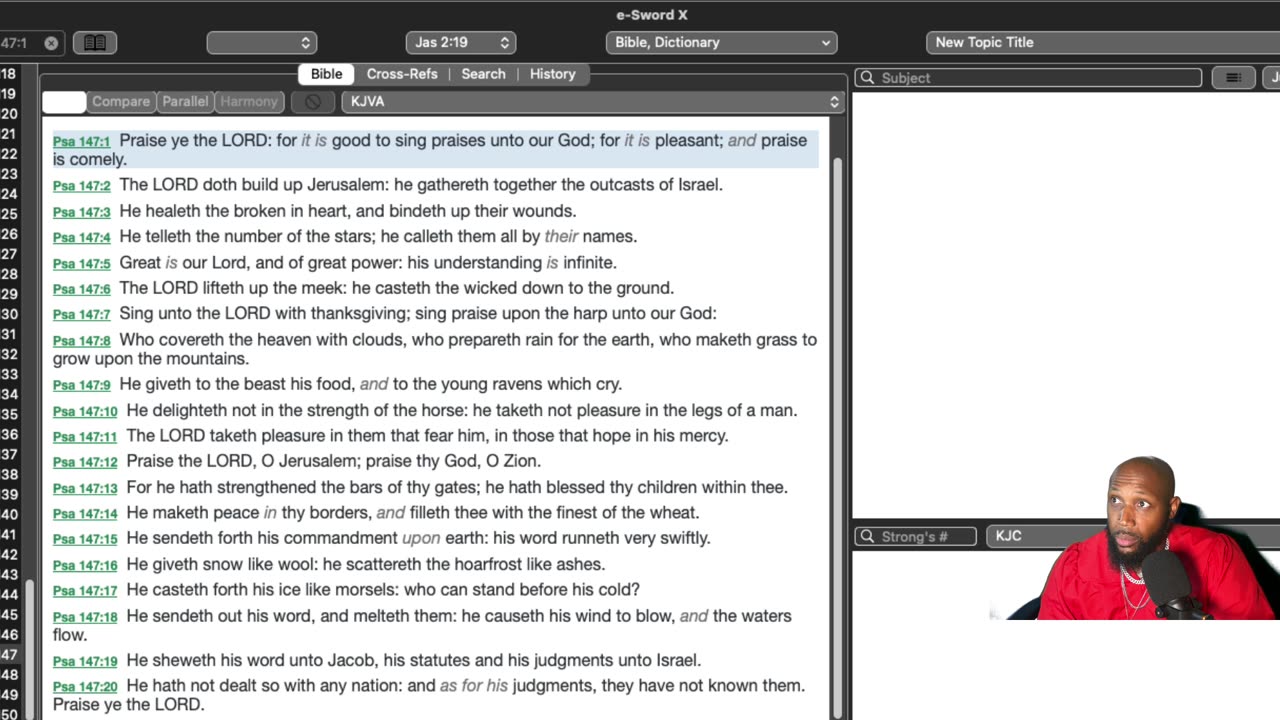1280x720 pixels.
Task: Click into the Strong's # search field
Action: point(915,537)
